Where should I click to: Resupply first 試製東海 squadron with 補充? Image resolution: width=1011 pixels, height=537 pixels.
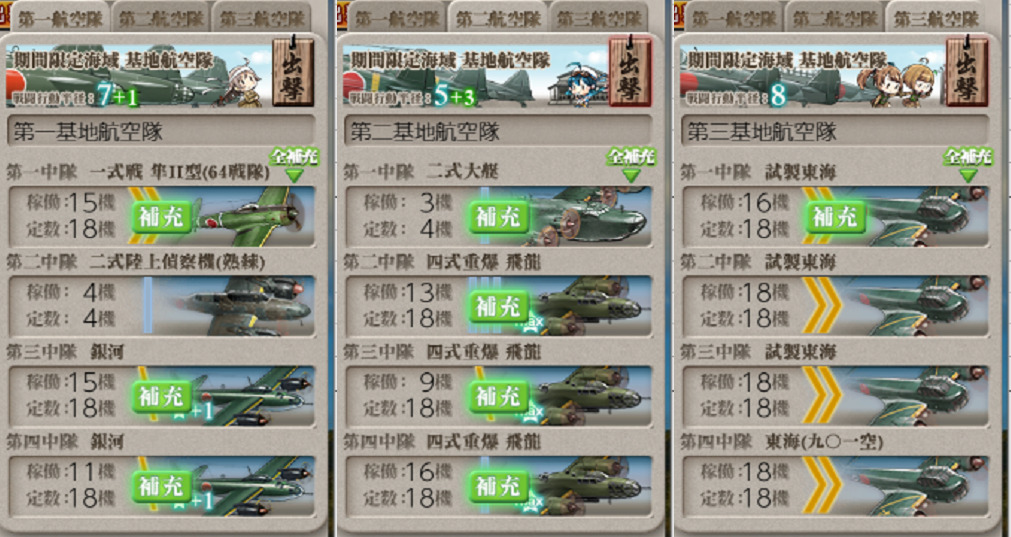tap(836, 217)
